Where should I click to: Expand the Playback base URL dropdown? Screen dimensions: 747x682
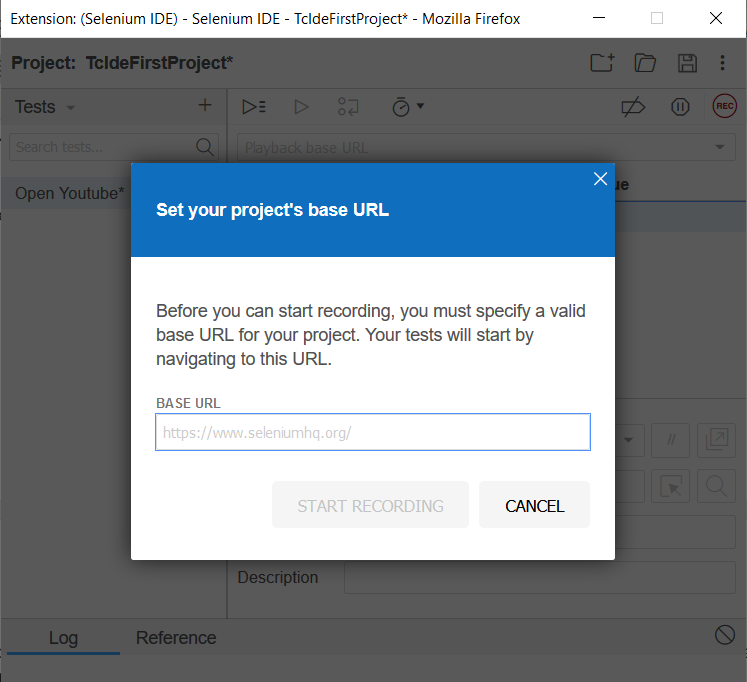[719, 147]
